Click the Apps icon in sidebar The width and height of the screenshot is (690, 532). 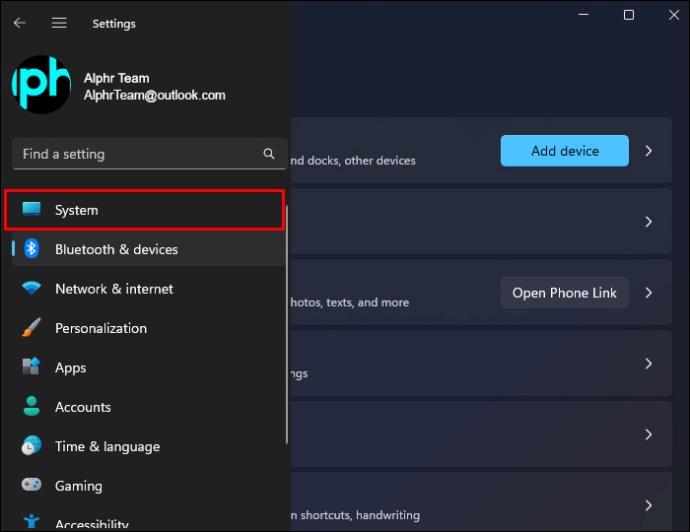(31, 367)
